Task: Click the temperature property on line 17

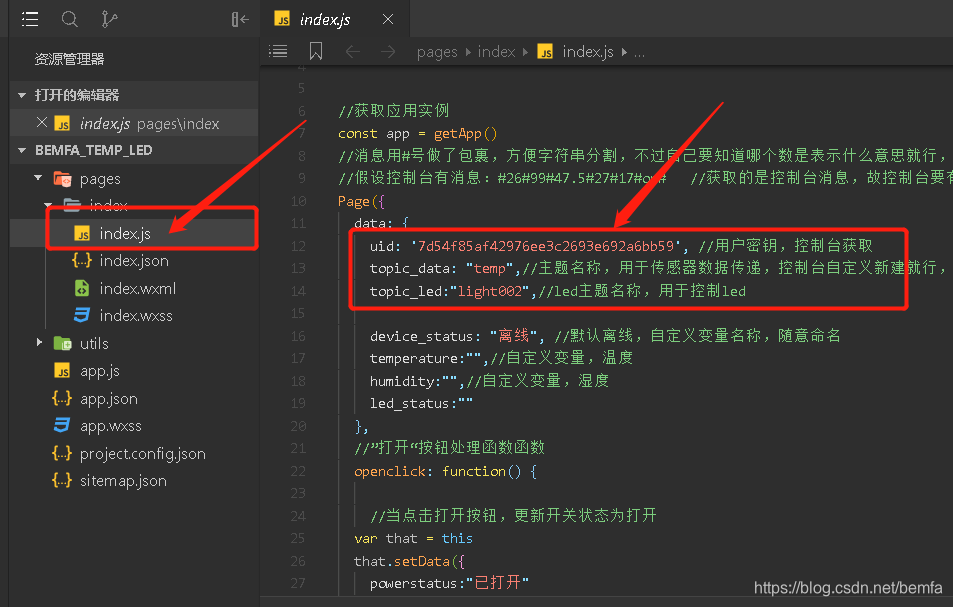Action: [414, 358]
